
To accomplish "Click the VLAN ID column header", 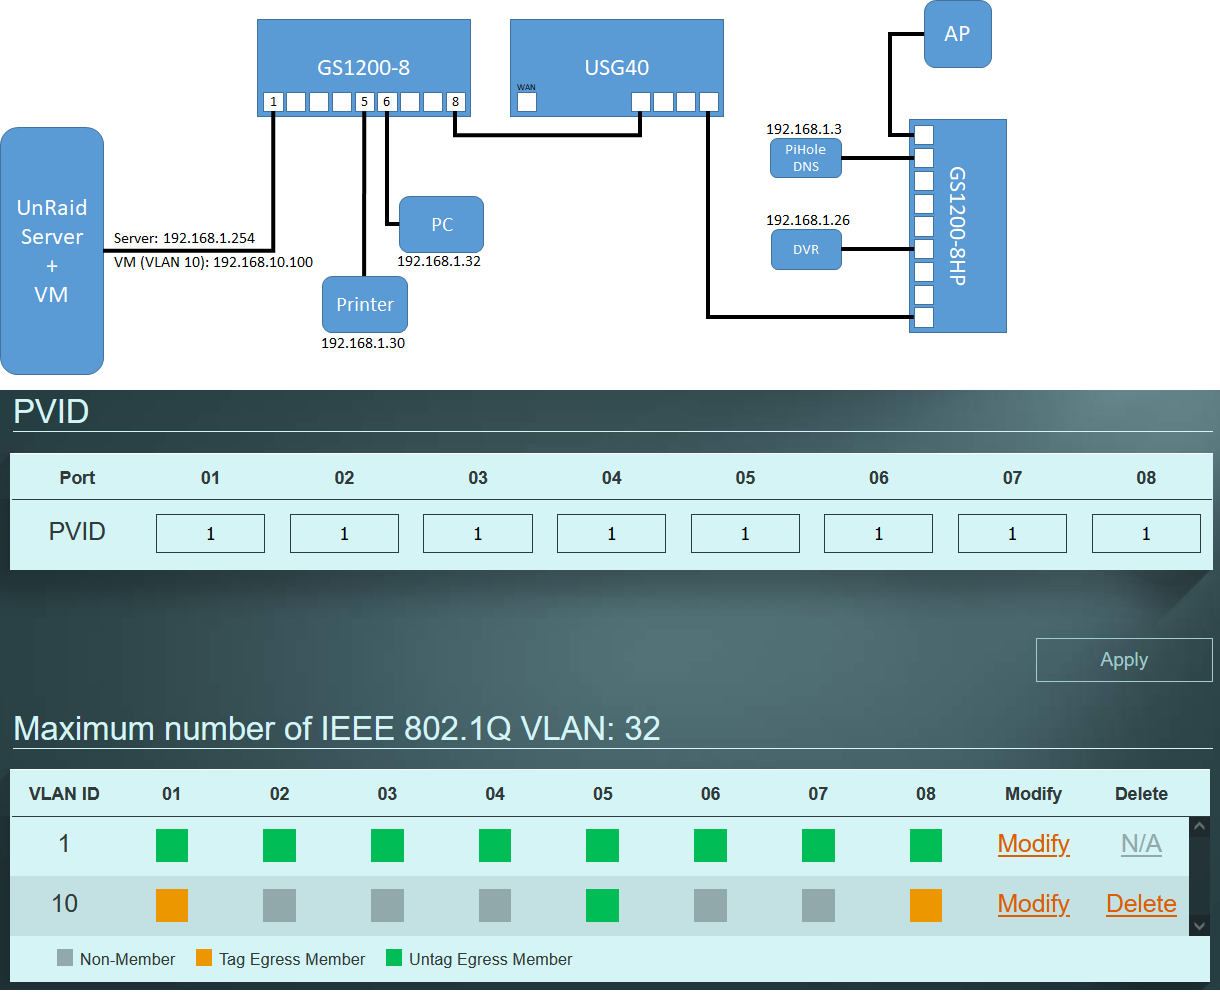I will pos(64,794).
